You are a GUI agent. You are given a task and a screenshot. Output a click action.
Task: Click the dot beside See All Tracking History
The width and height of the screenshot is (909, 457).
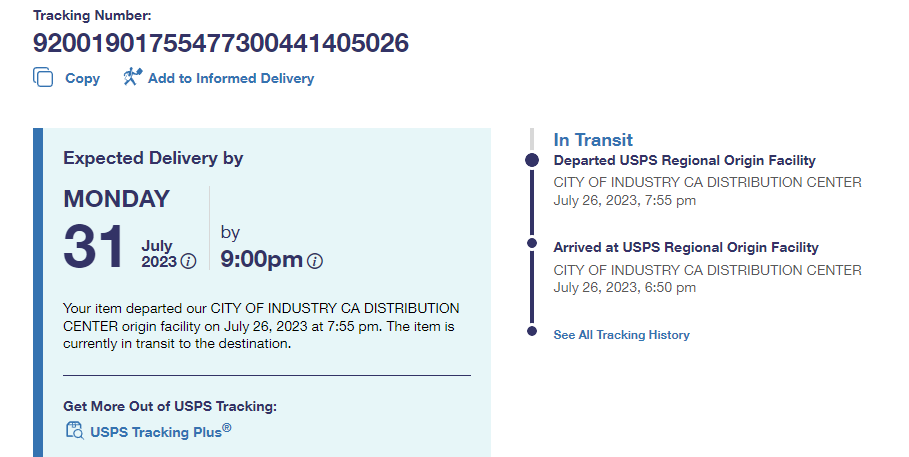click(x=532, y=333)
